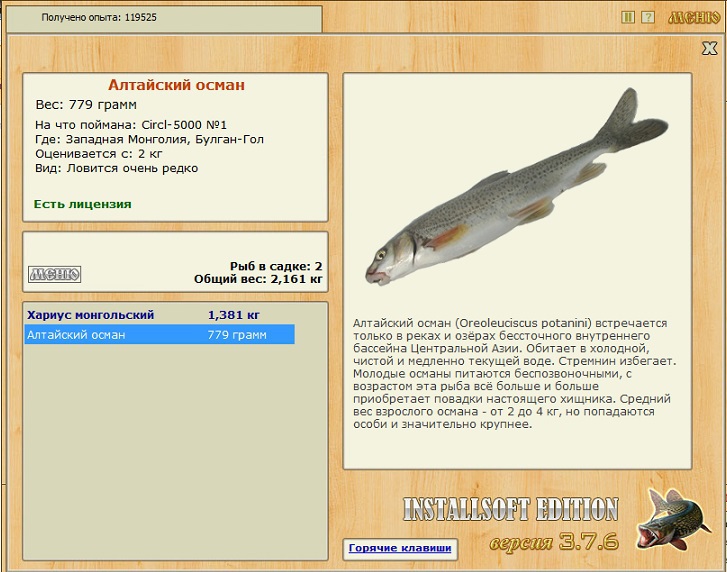Image resolution: width=727 pixels, height=572 pixels.
Task: Click the Общий вес: 2,161 кг text
Action: (x=258, y=279)
